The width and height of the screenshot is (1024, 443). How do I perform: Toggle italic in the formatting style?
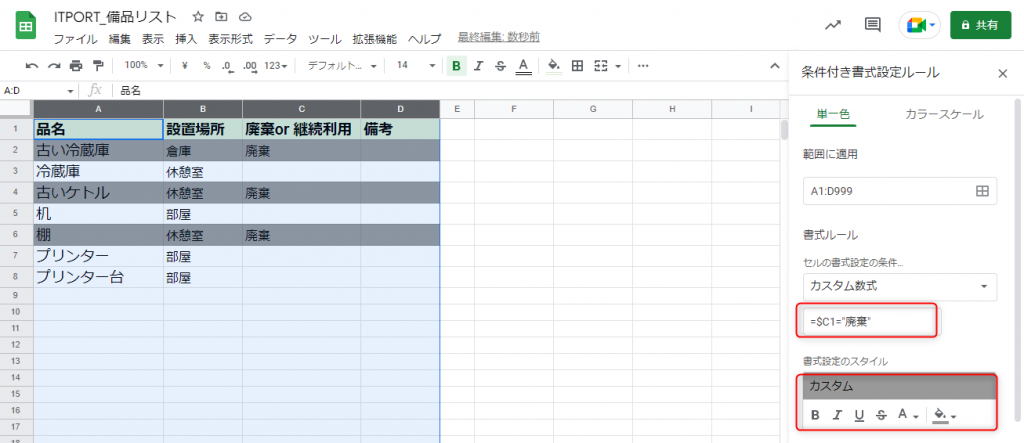(x=837, y=415)
